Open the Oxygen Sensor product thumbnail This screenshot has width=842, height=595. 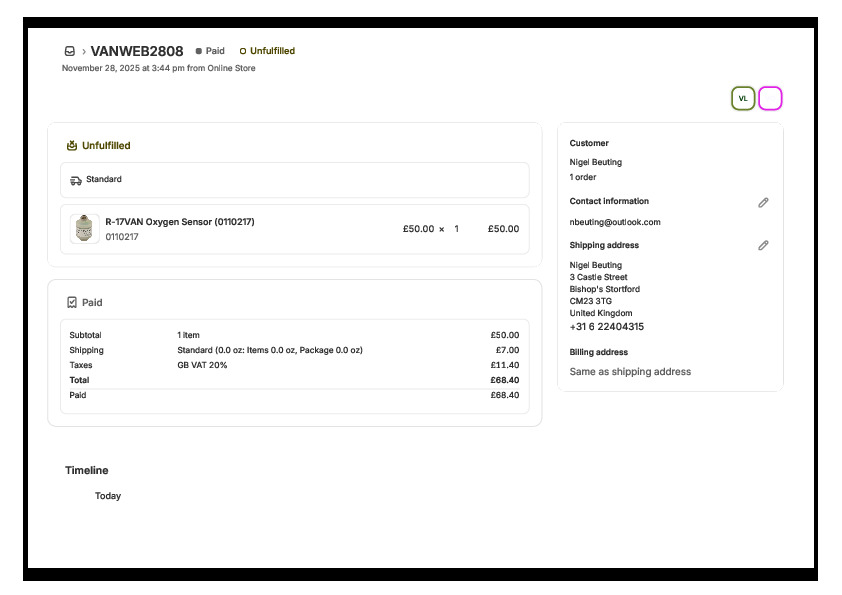tap(85, 229)
